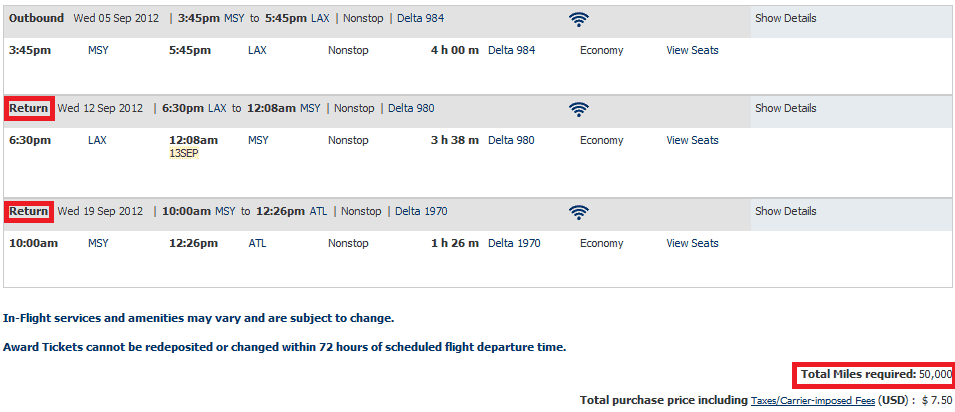Click Economy cabin on Delta 1970 row
This screenshot has height=412, width=955.
601,243
